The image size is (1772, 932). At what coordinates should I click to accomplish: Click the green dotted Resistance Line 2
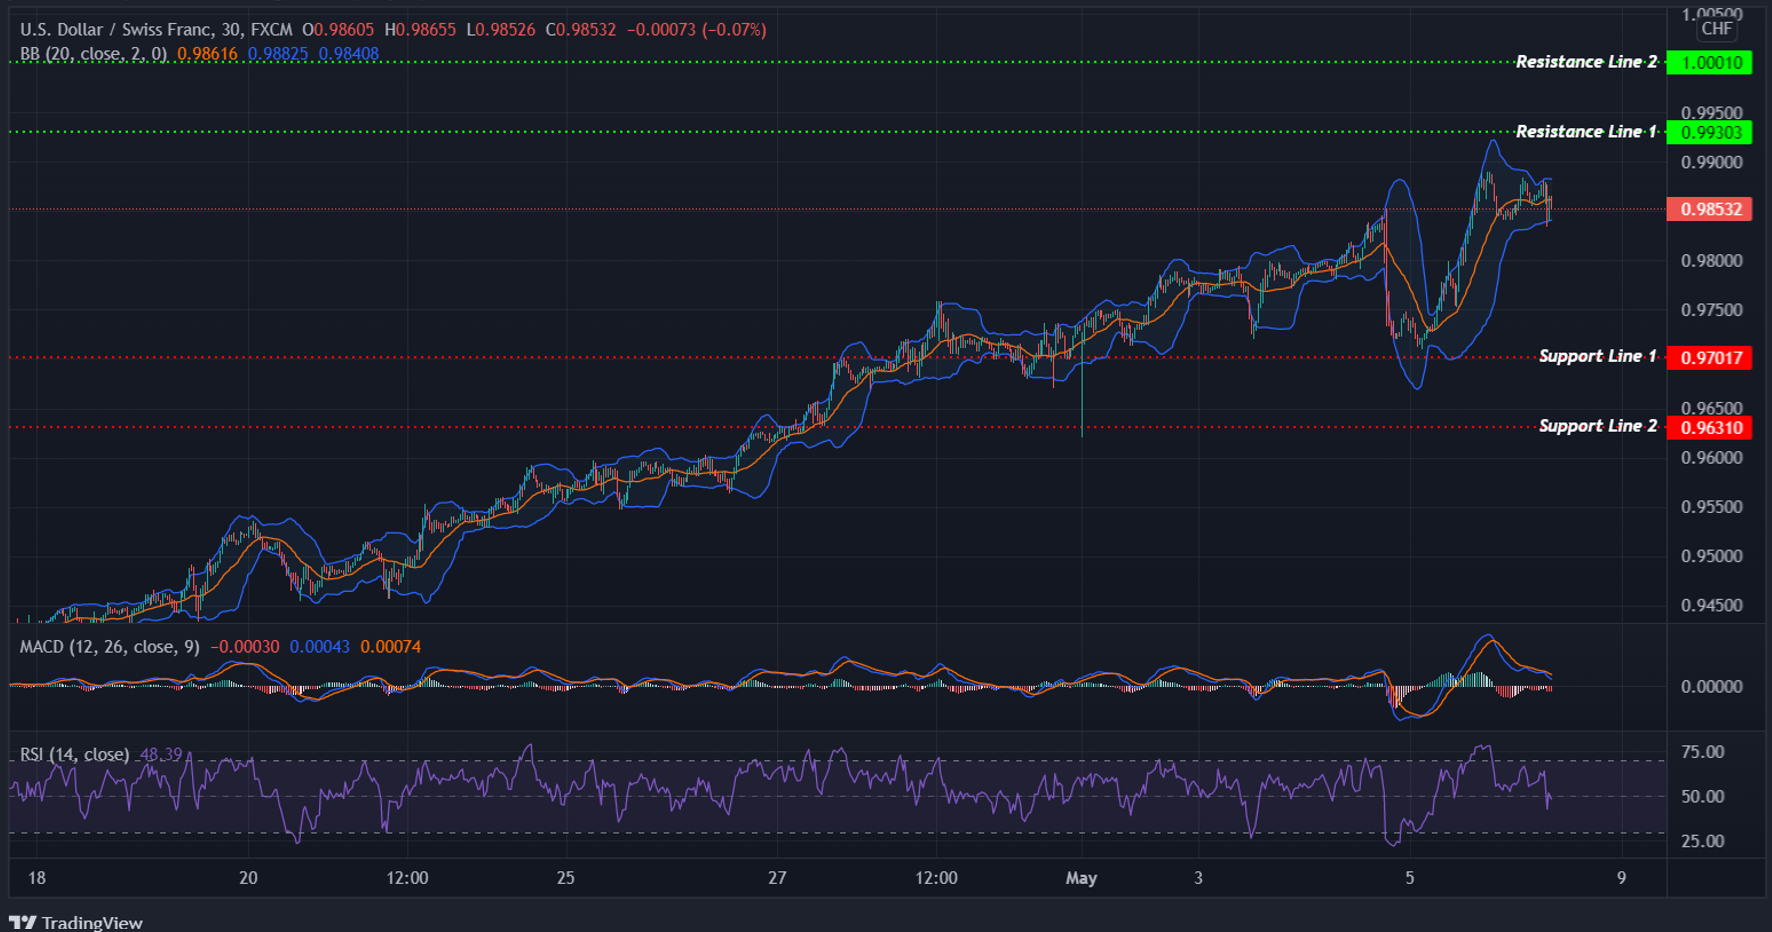800,62
